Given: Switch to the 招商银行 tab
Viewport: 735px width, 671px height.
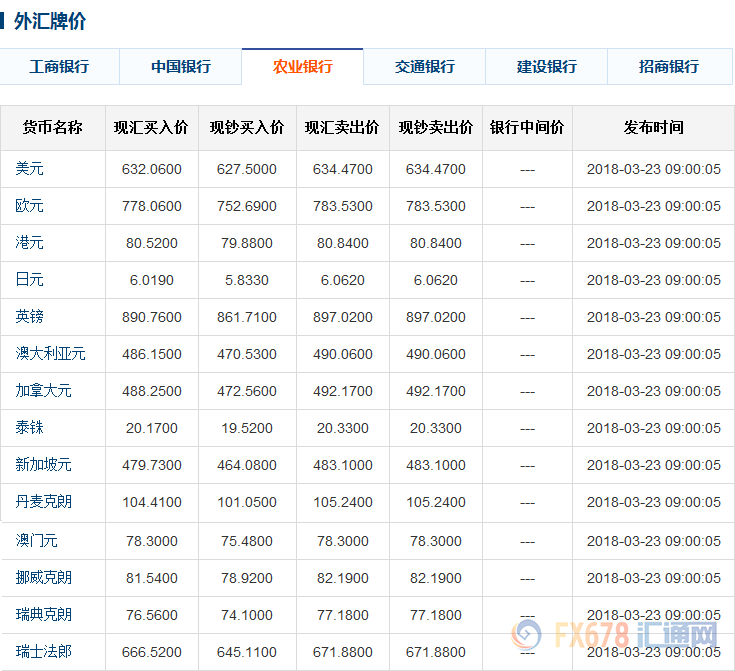Looking at the screenshot, I should pyautogui.click(x=669, y=67).
